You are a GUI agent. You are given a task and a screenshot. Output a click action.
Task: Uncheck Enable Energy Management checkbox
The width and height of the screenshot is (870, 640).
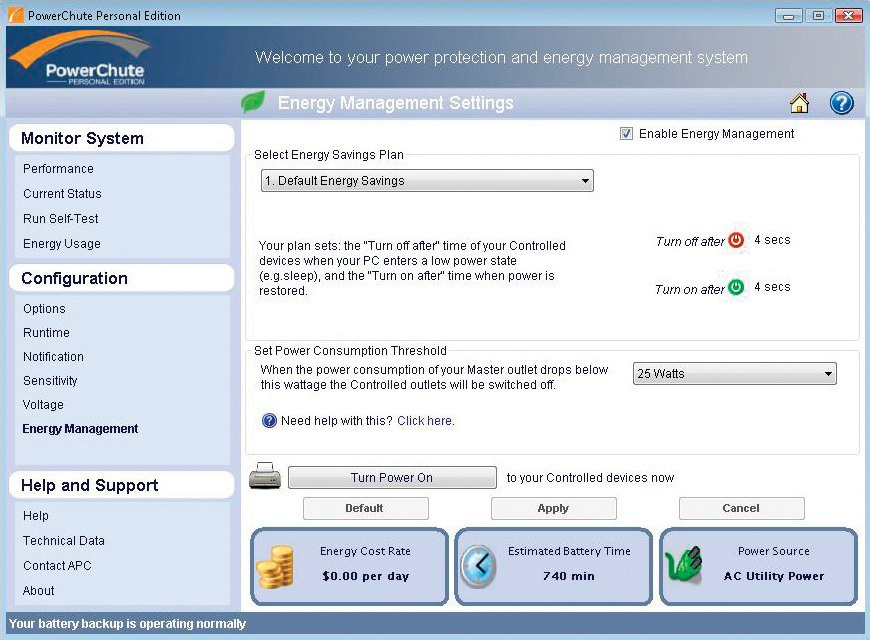click(x=626, y=134)
